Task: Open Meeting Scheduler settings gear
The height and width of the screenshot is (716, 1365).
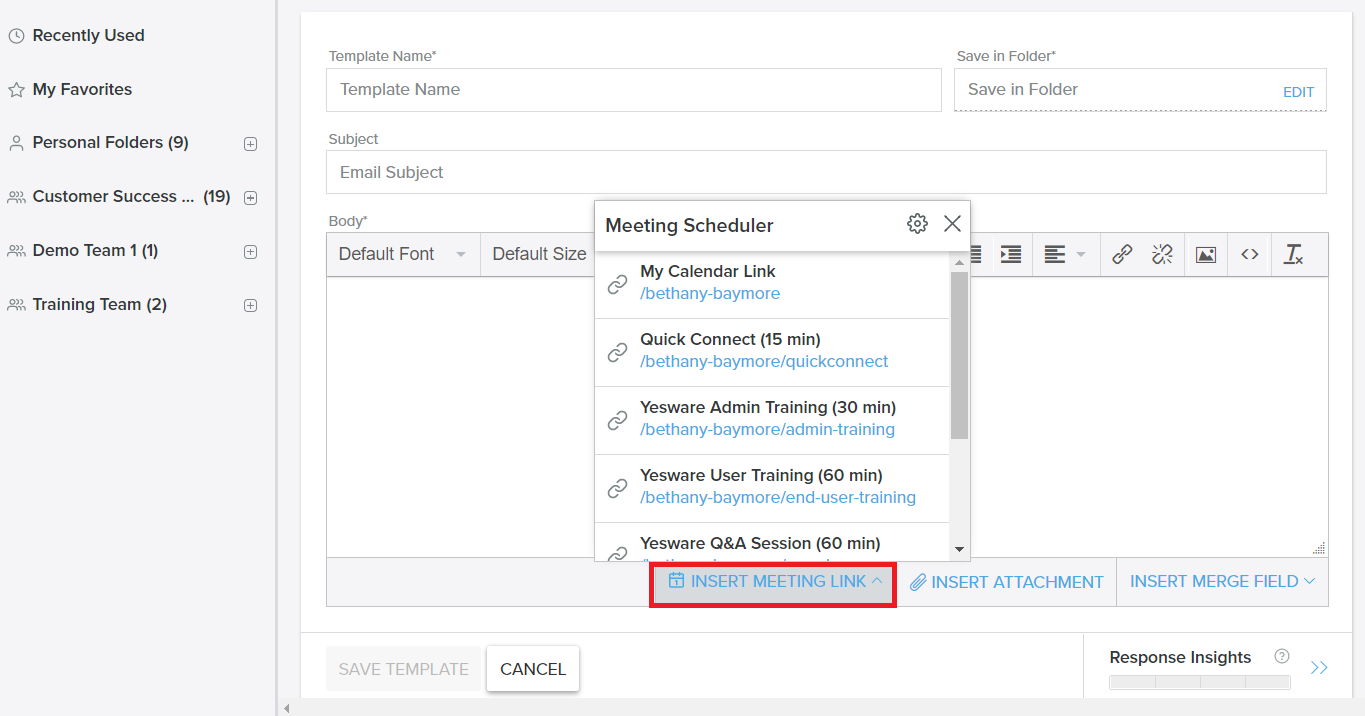Action: 917,224
